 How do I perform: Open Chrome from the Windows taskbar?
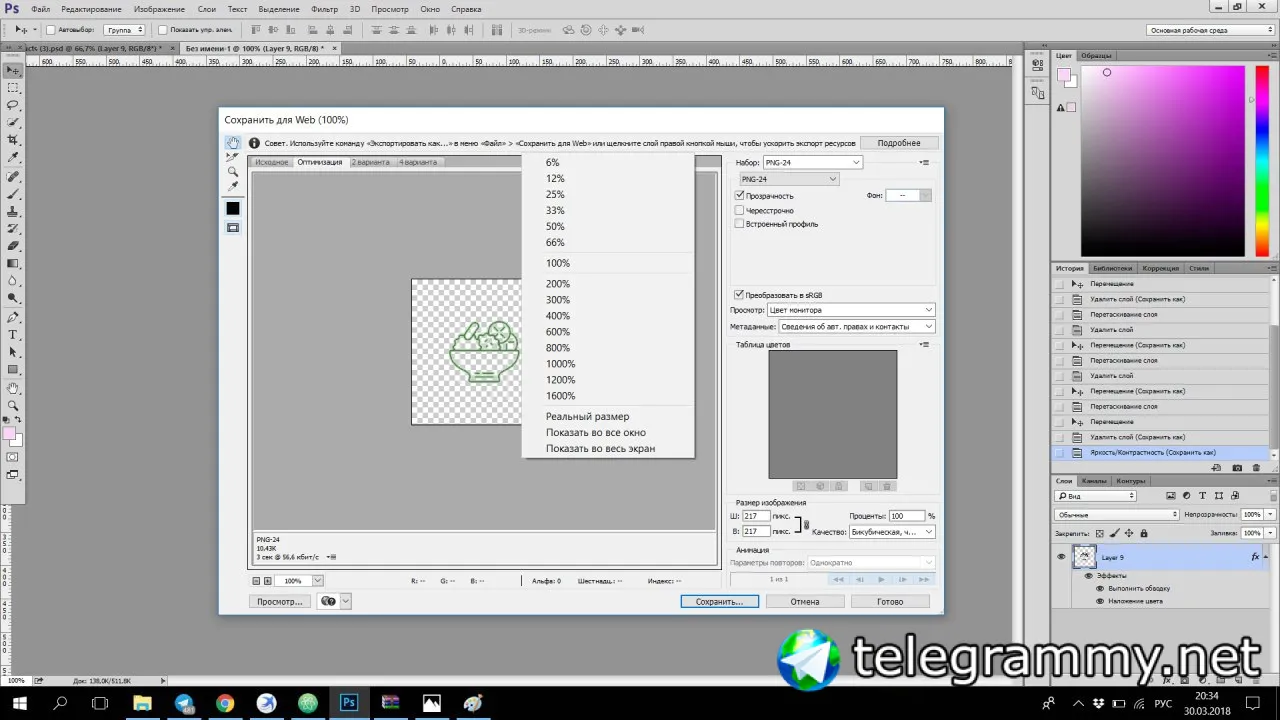pyautogui.click(x=224, y=703)
